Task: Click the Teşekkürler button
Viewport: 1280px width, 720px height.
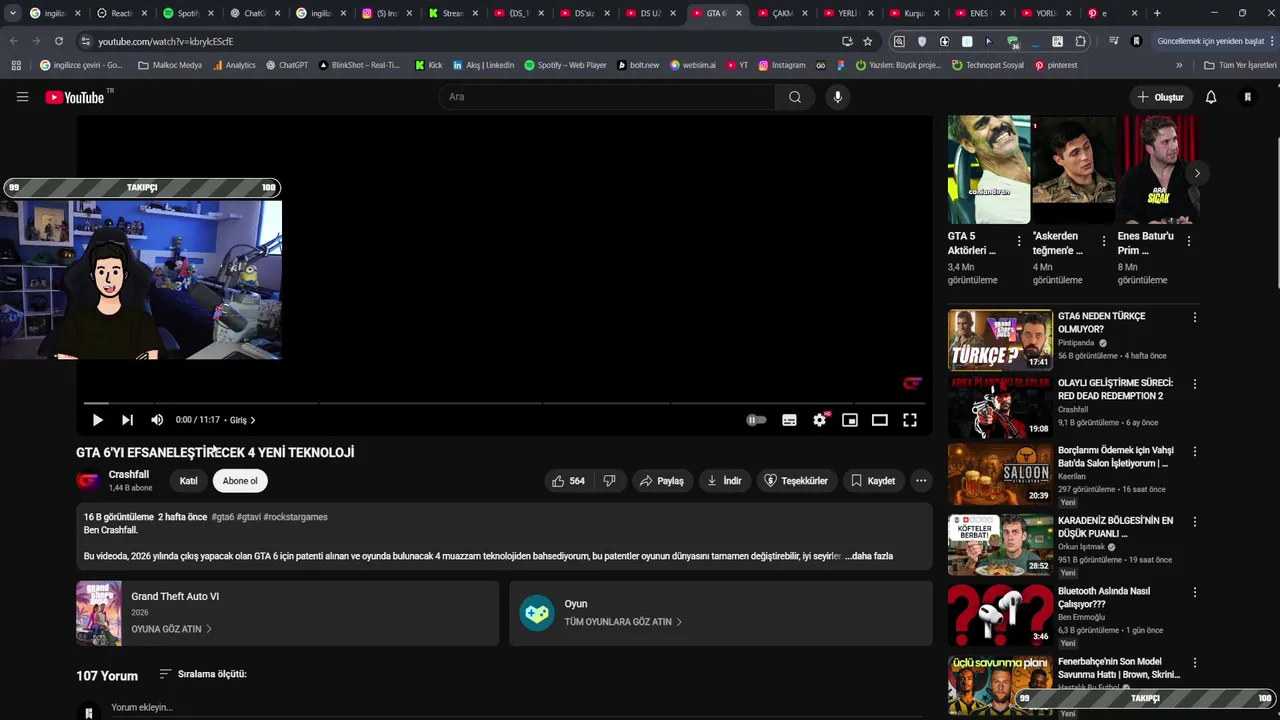Action: (797, 481)
